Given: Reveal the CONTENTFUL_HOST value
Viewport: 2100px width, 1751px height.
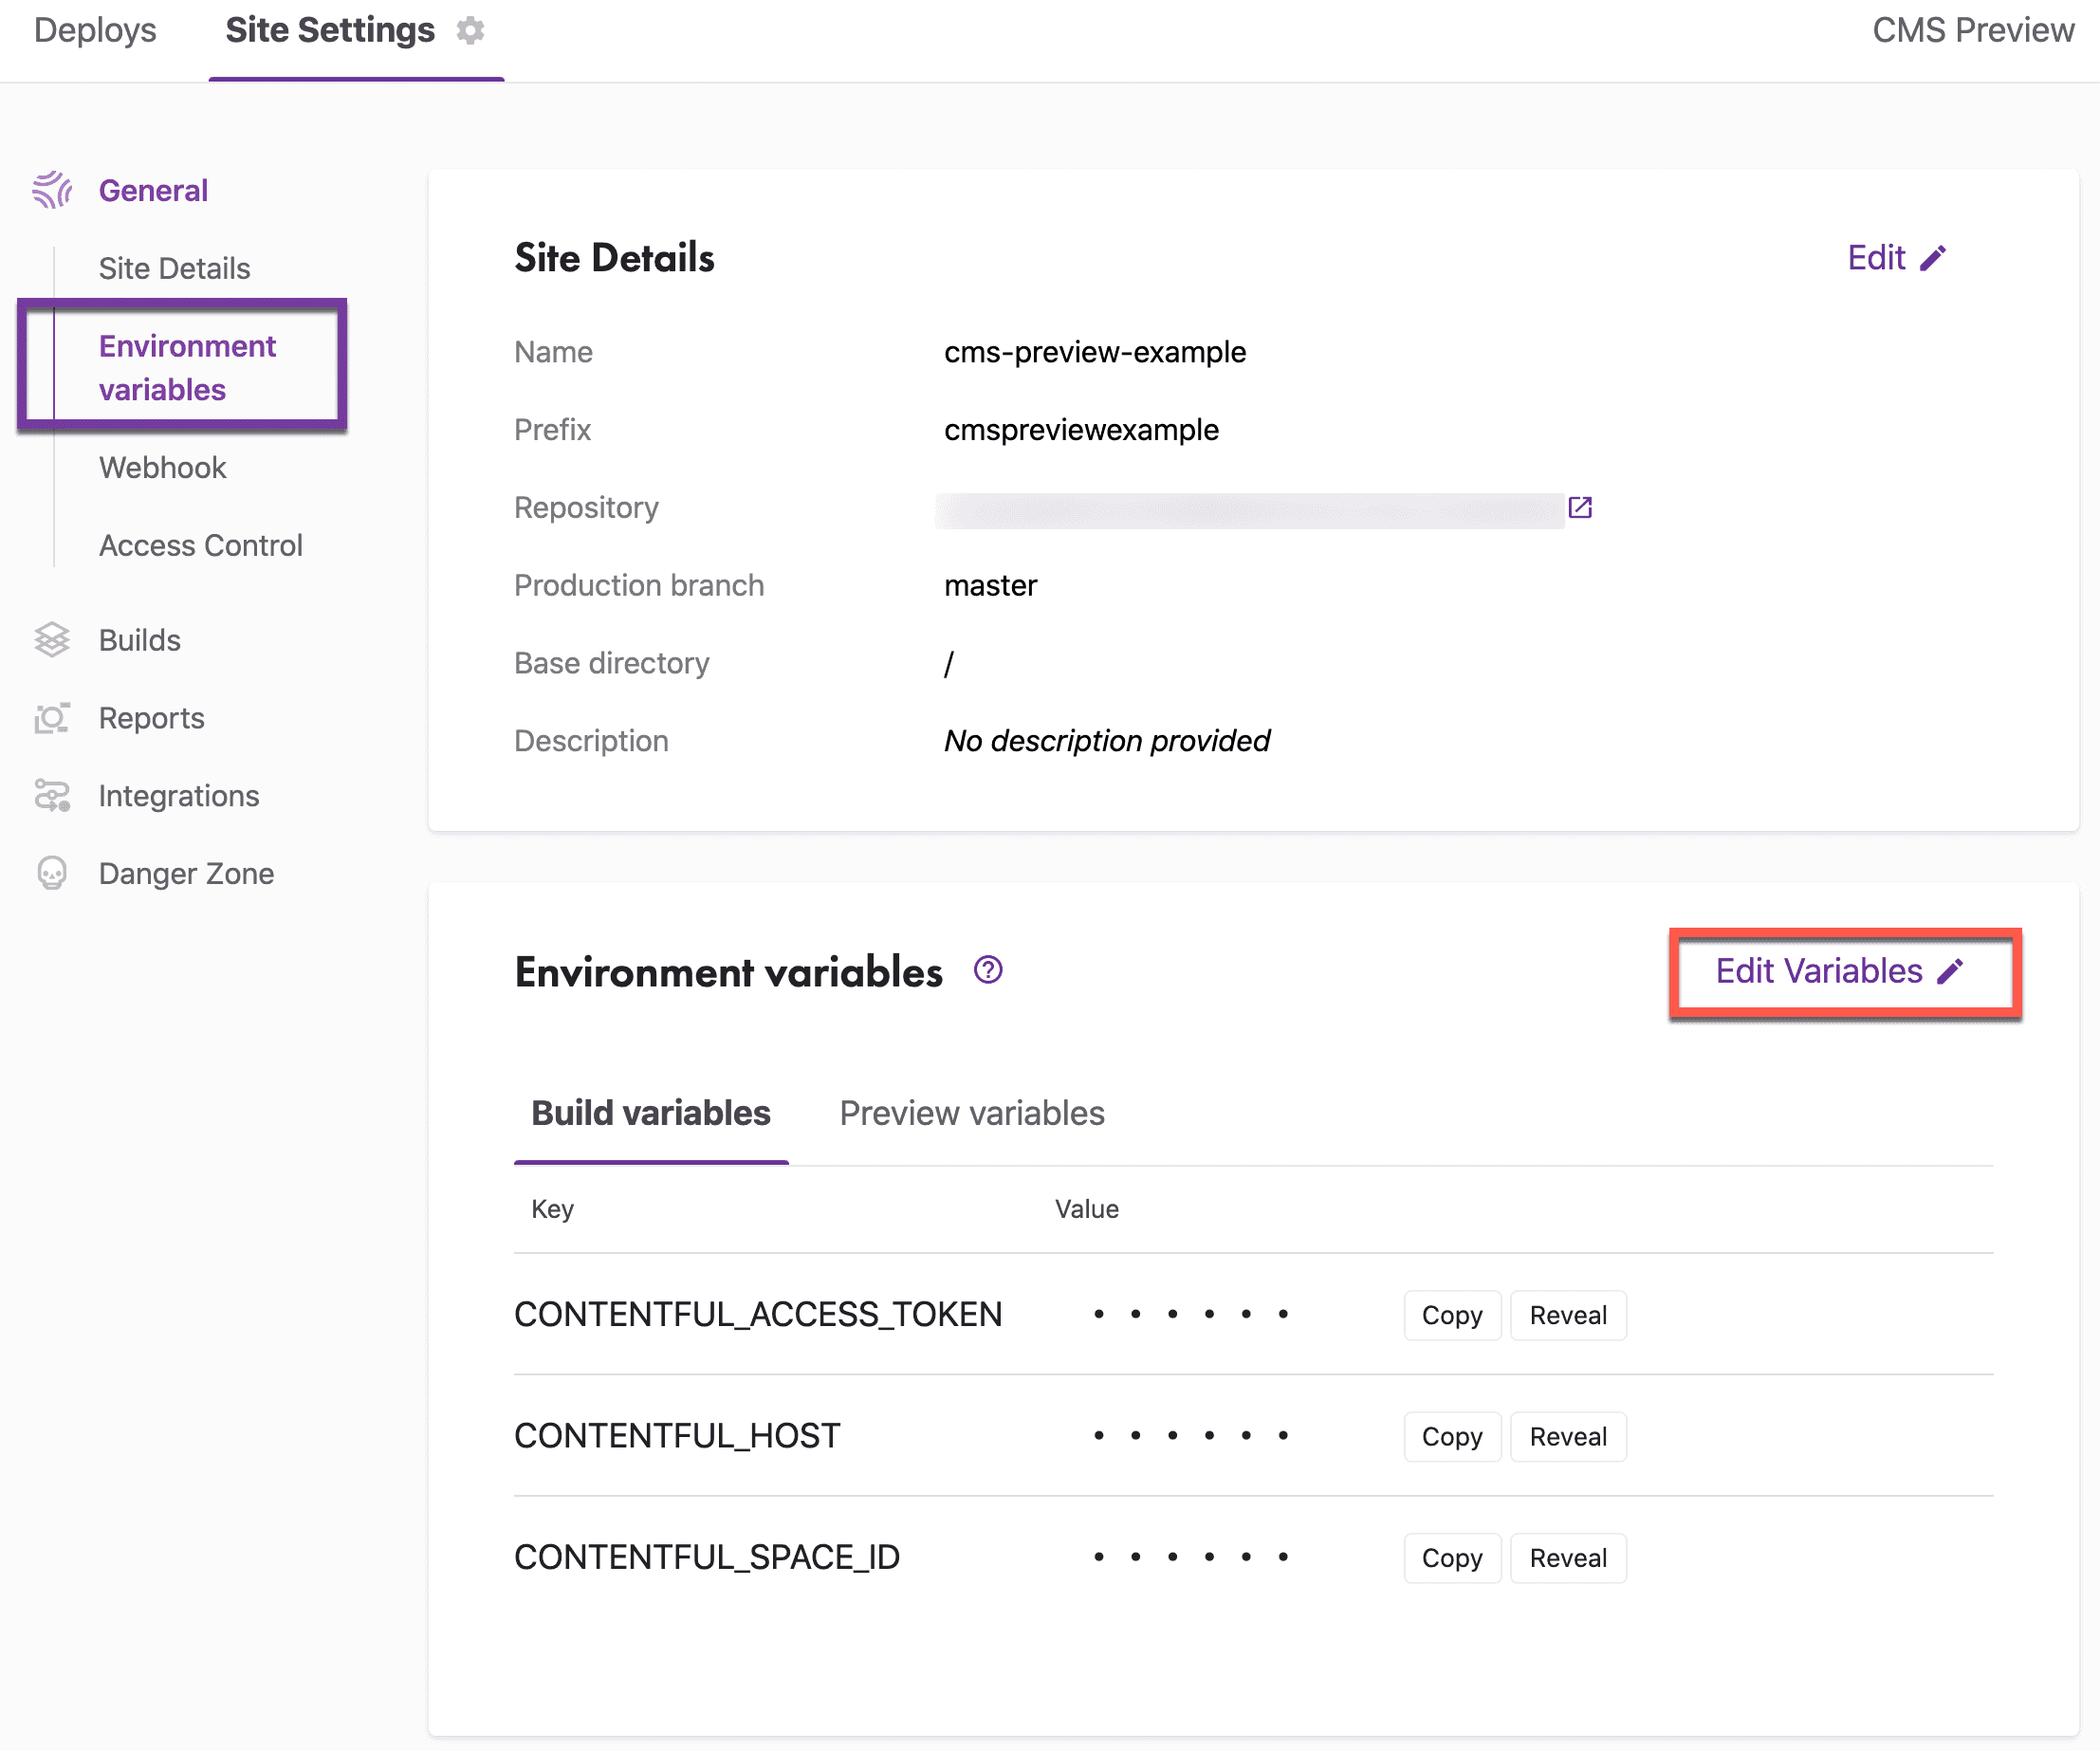Looking at the screenshot, I should click(1567, 1437).
